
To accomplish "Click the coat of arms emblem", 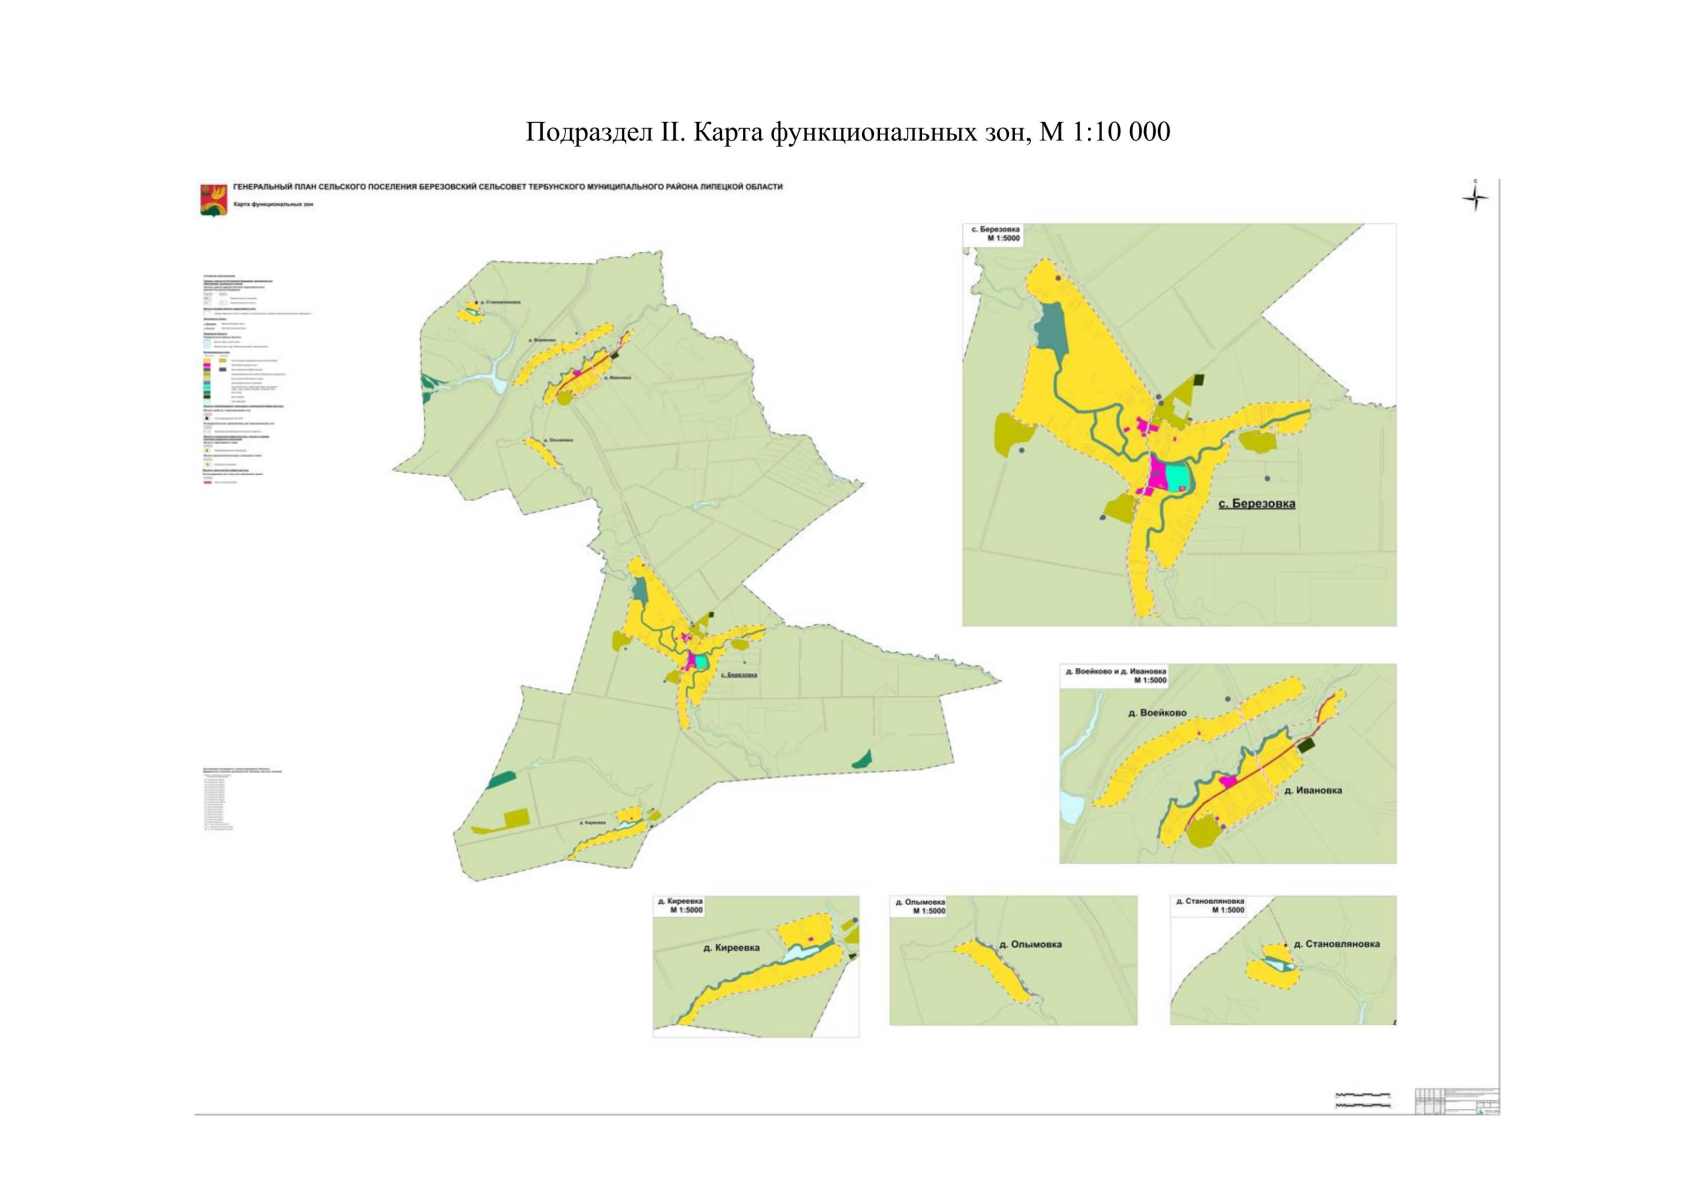I will [213, 199].
